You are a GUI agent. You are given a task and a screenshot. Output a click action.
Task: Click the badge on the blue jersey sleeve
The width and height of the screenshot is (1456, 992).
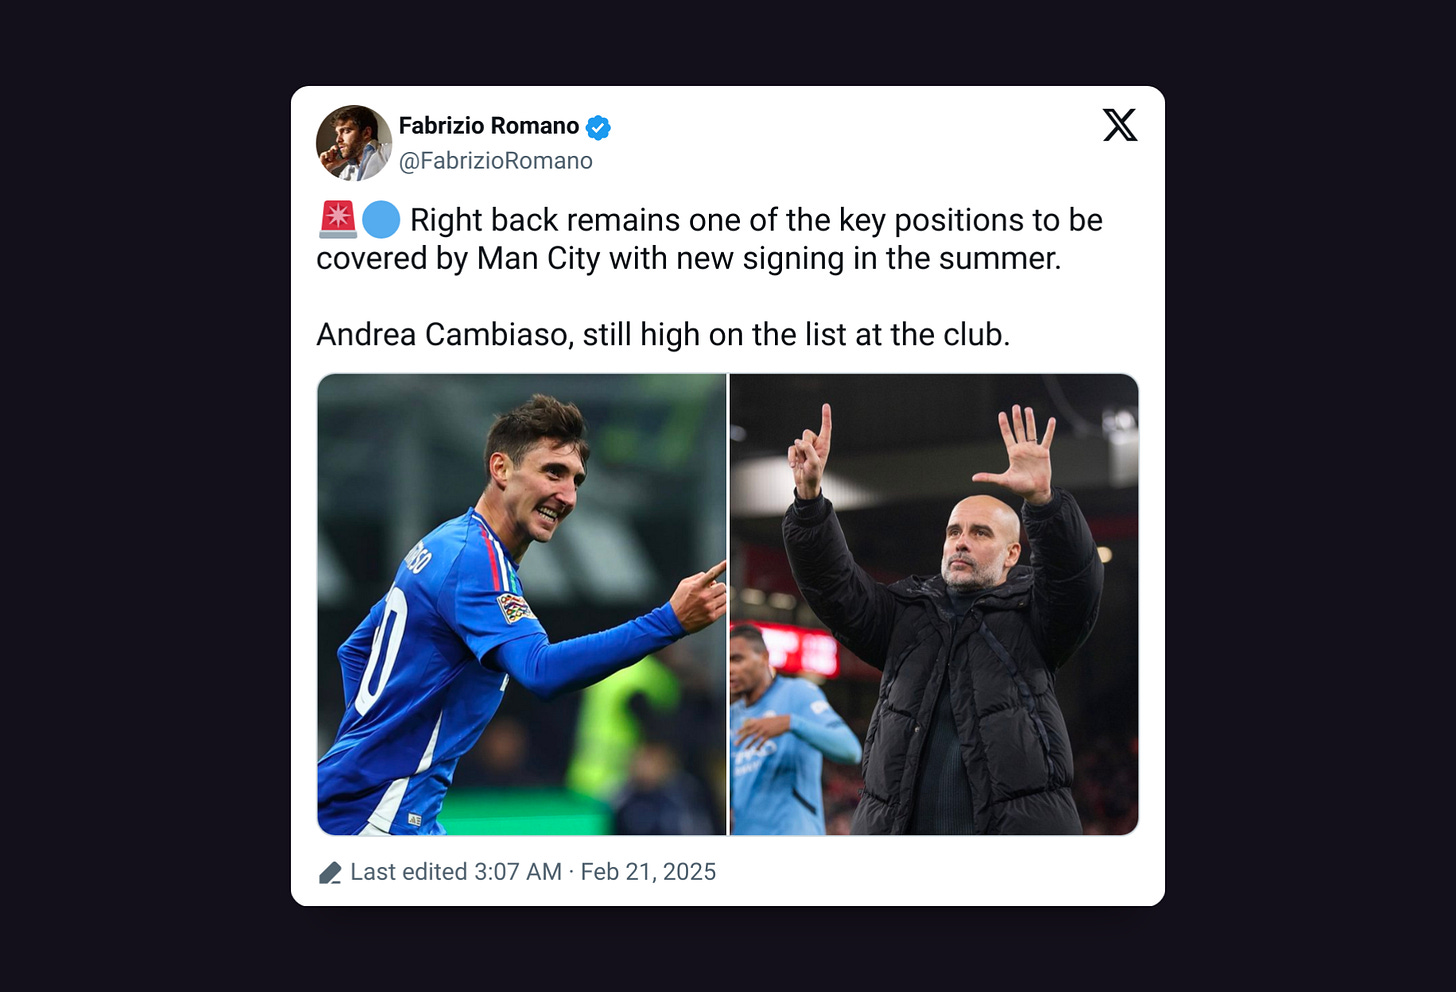coord(515,607)
